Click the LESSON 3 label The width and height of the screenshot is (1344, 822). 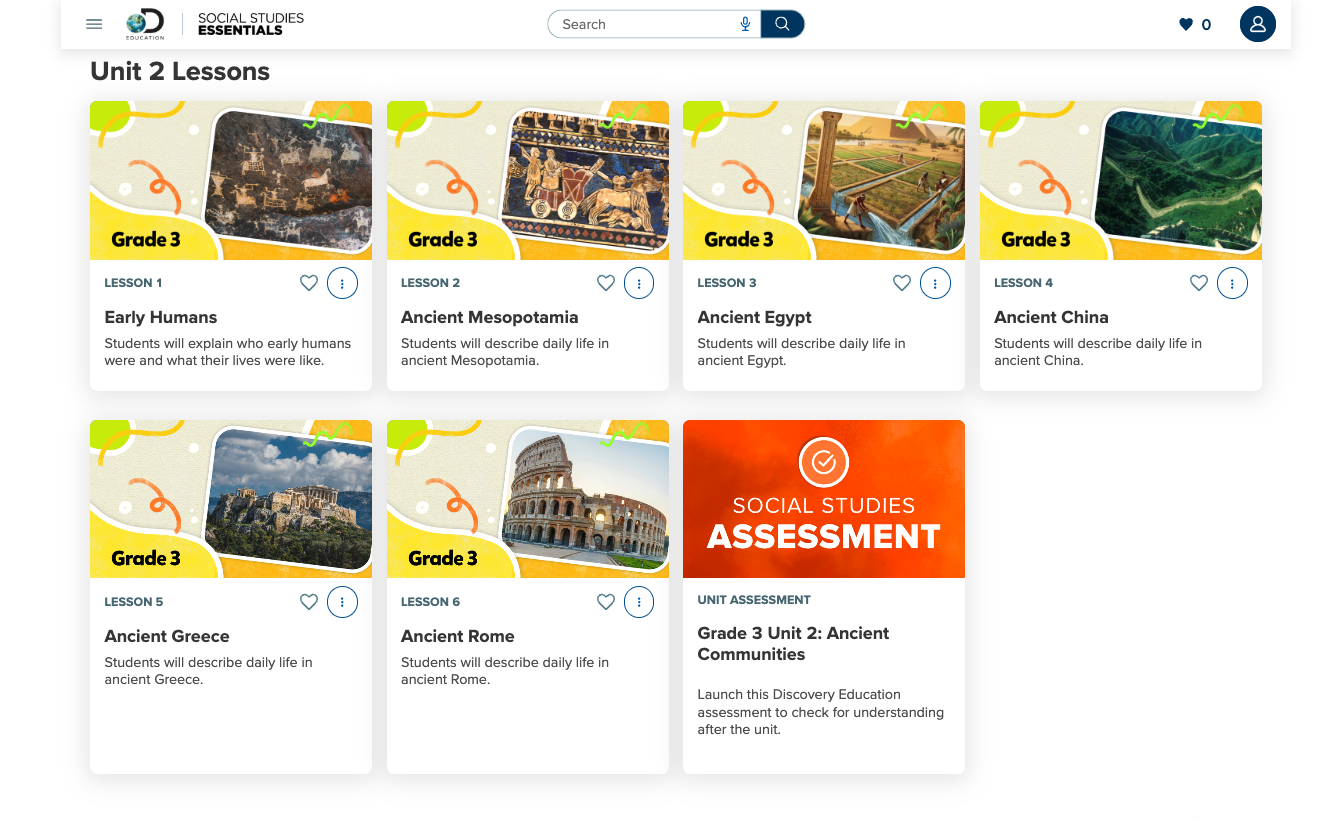coord(727,283)
